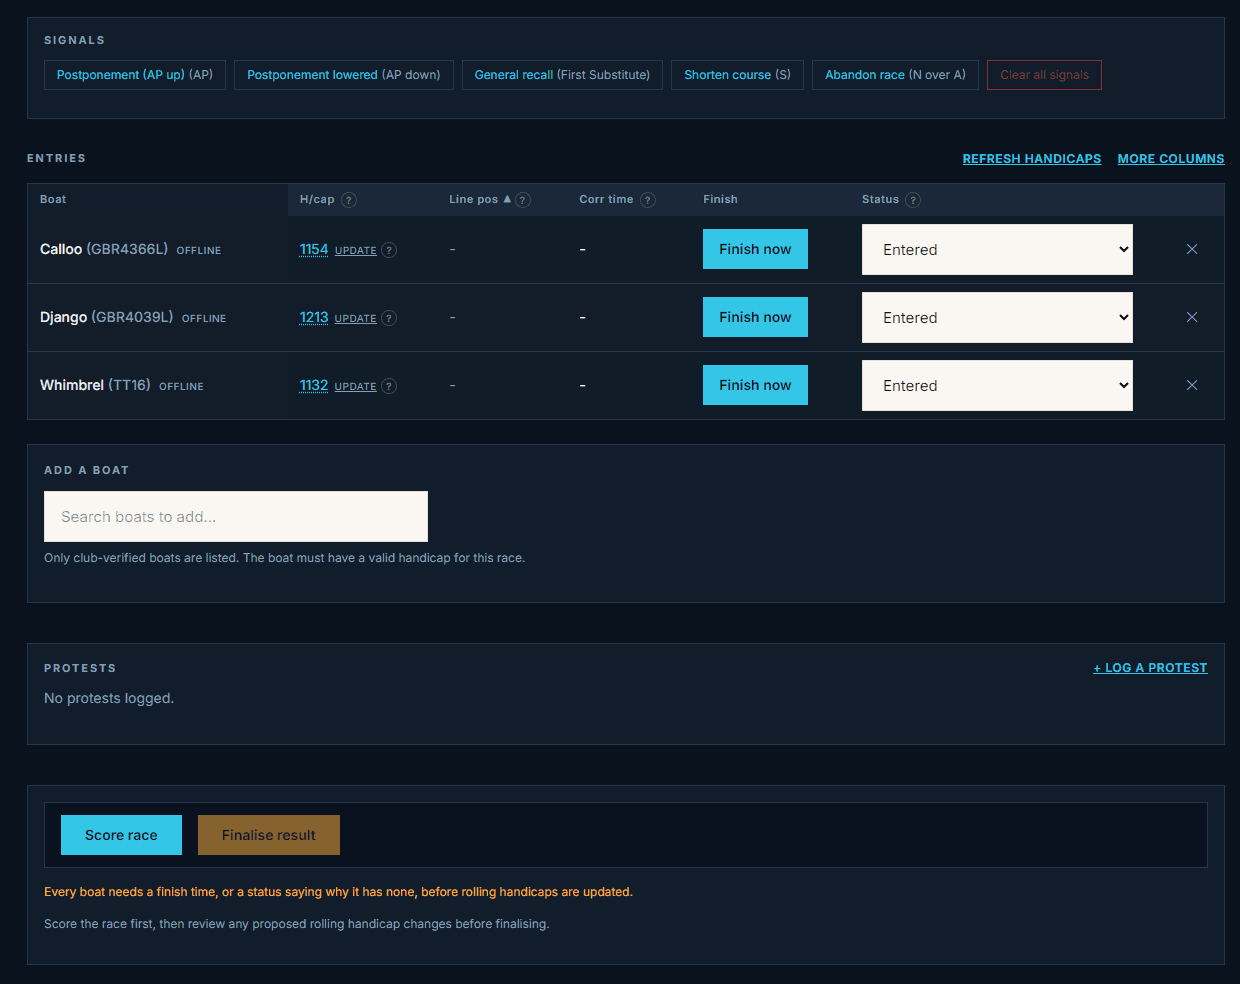This screenshot has height=984, width=1240.
Task: Click the Django boat name
Action: click(63, 317)
